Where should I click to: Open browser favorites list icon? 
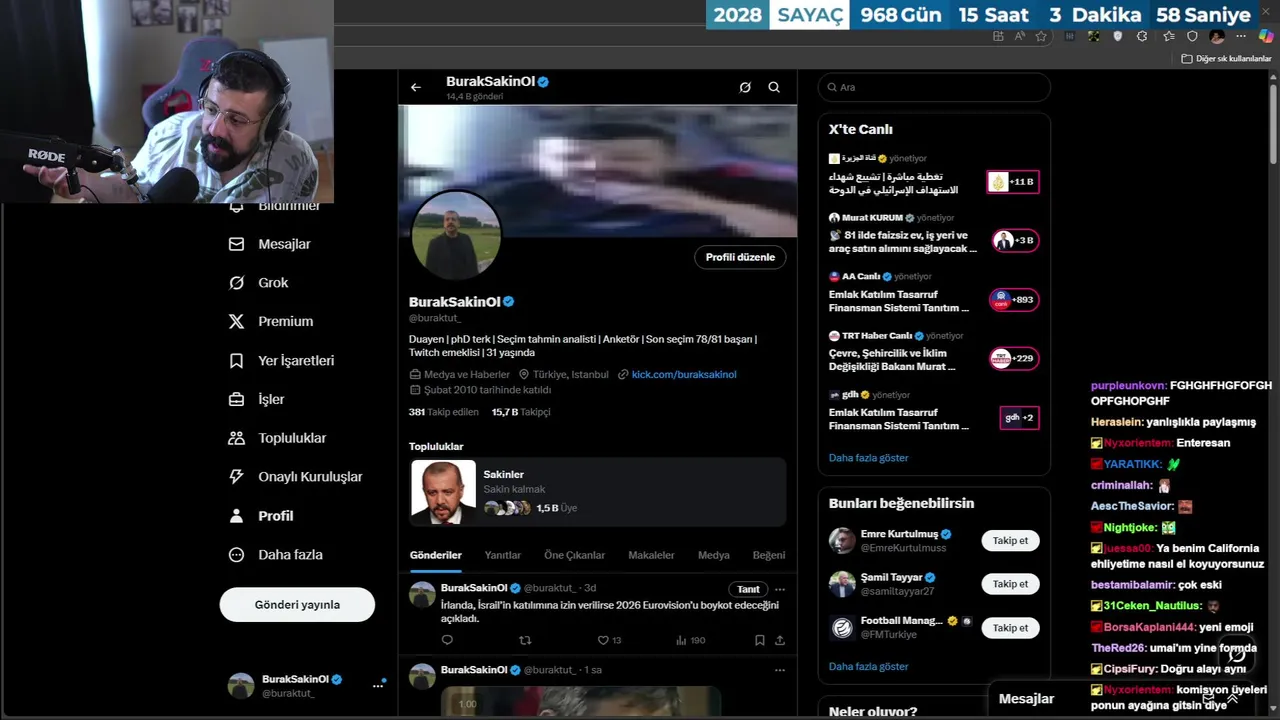point(1169,36)
